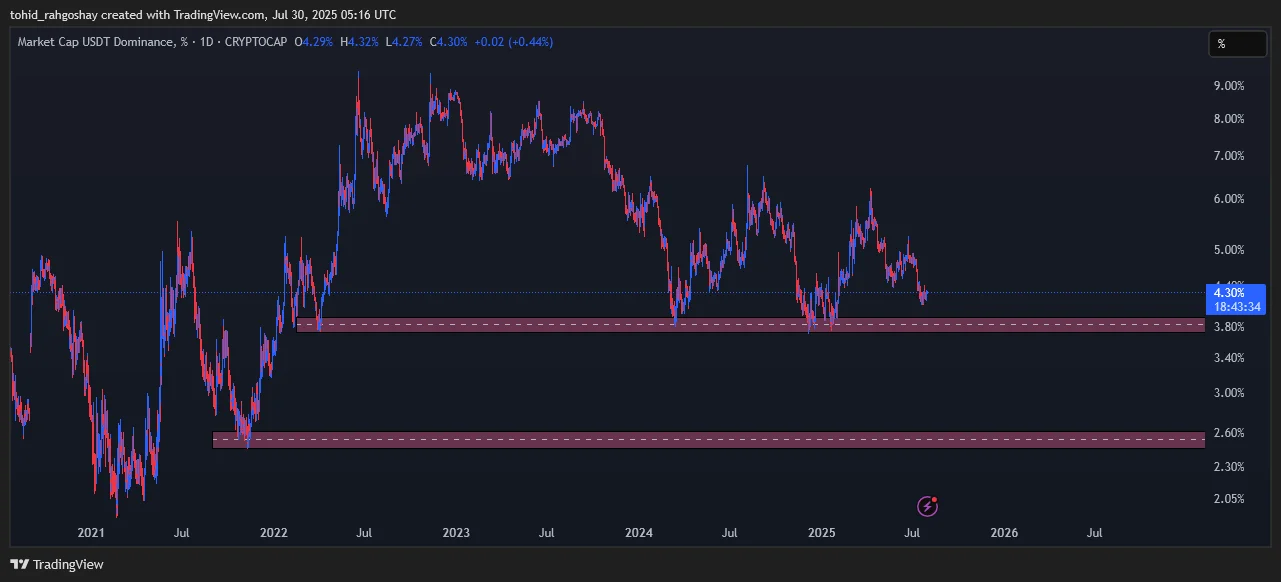This screenshot has height=582, width=1281.
Task: Click the 2024 label on time axis
Action: click(x=639, y=533)
